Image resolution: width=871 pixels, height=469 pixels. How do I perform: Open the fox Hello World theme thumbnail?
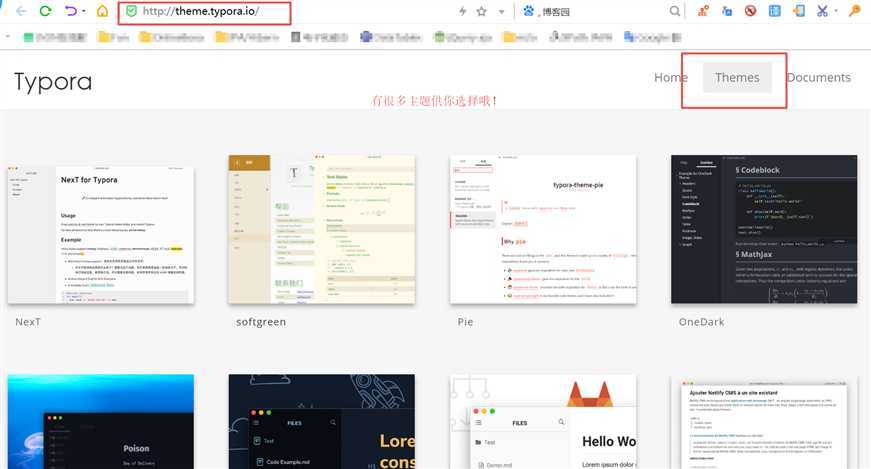[x=543, y=422]
